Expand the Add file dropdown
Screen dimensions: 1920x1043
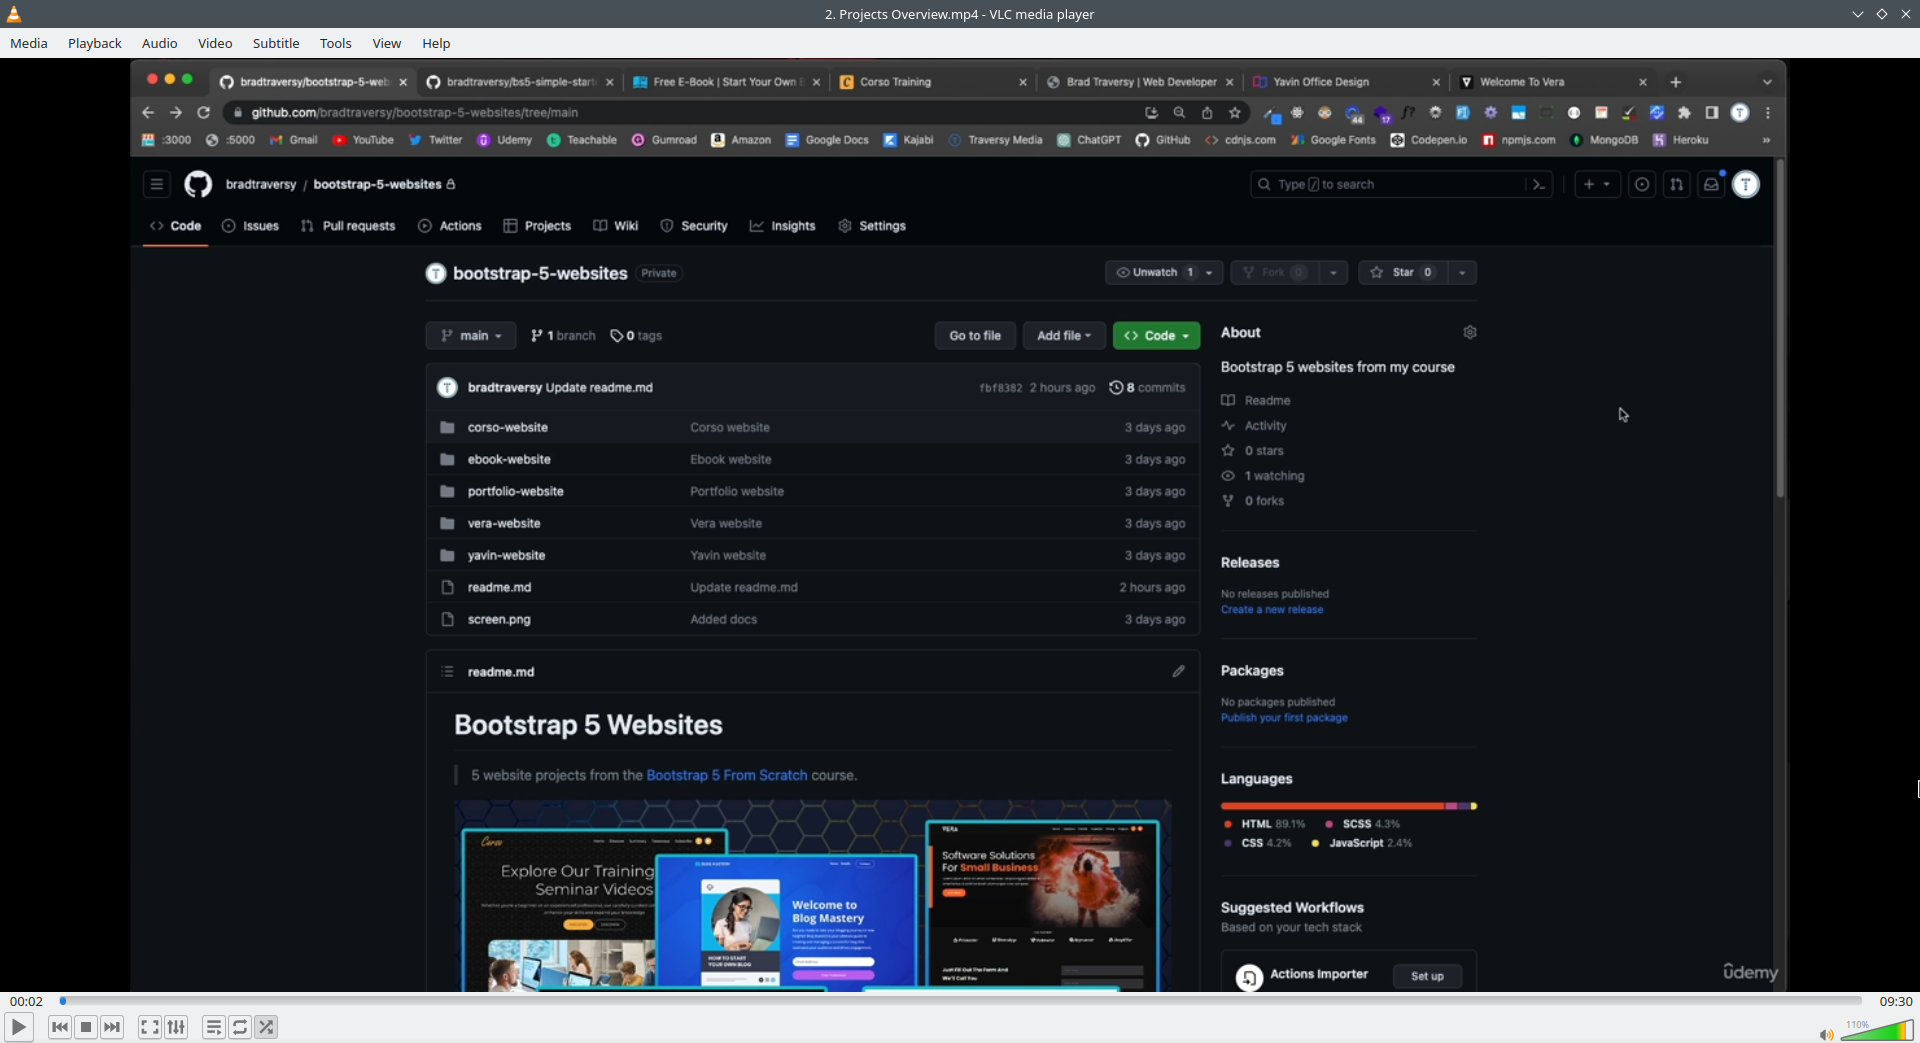[x=1064, y=335]
